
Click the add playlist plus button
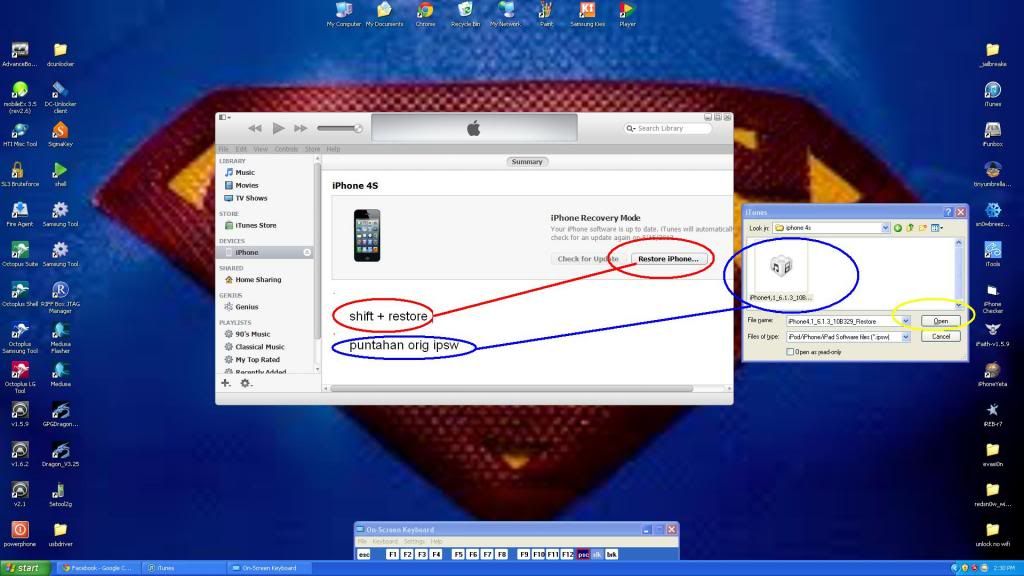(225, 383)
